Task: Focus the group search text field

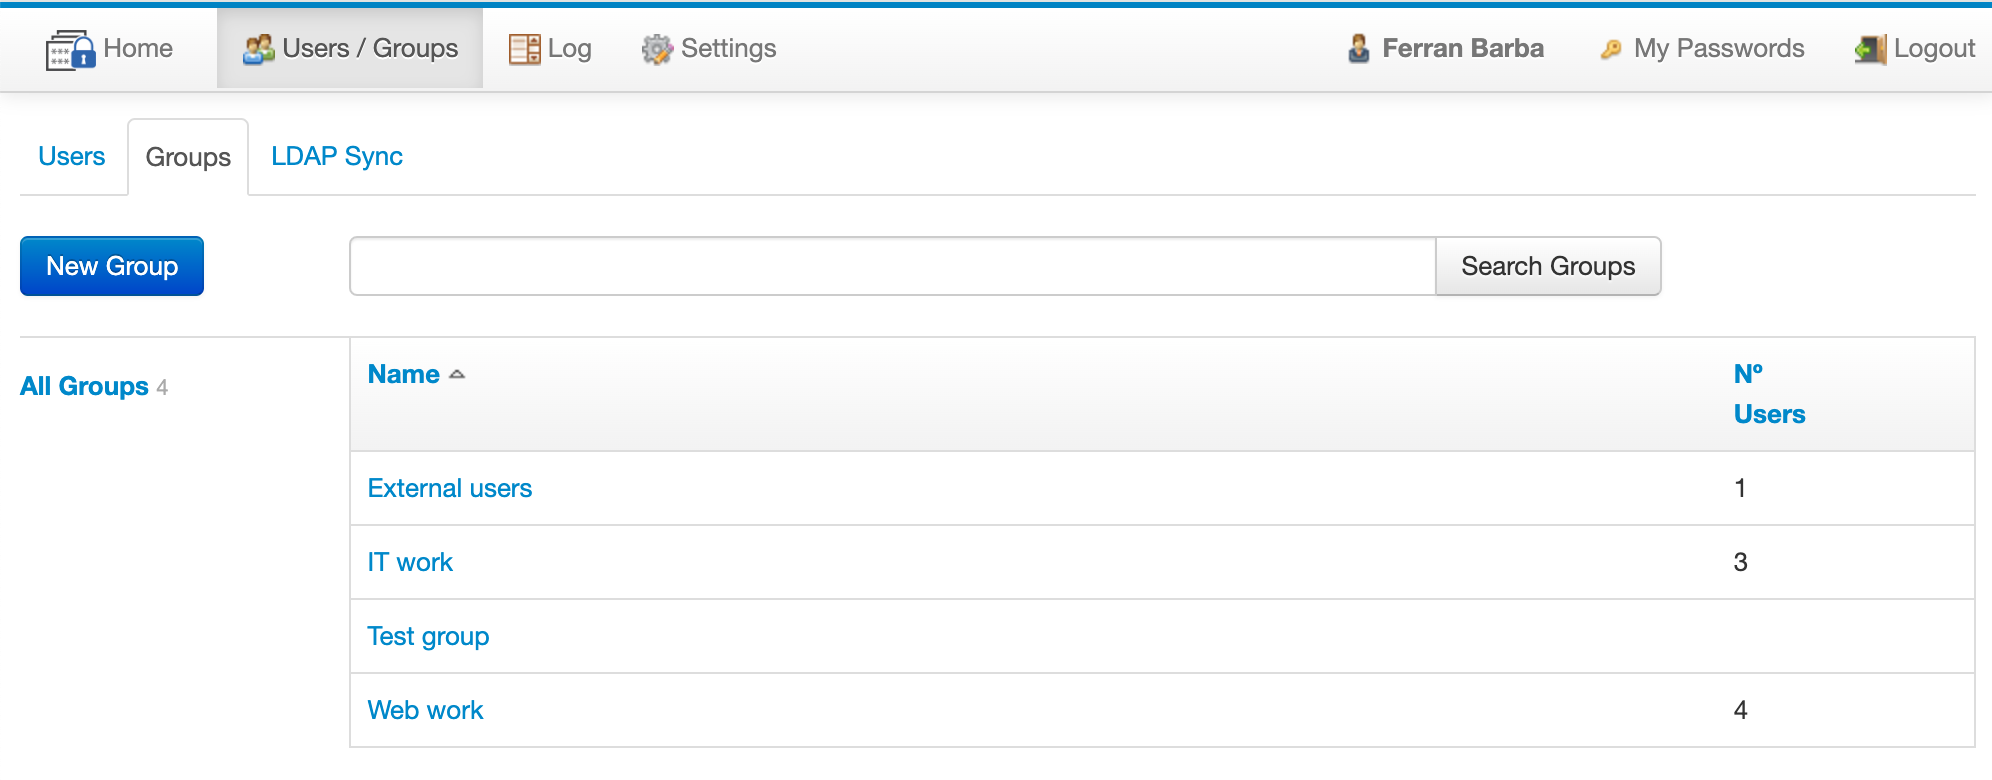Action: (x=893, y=266)
